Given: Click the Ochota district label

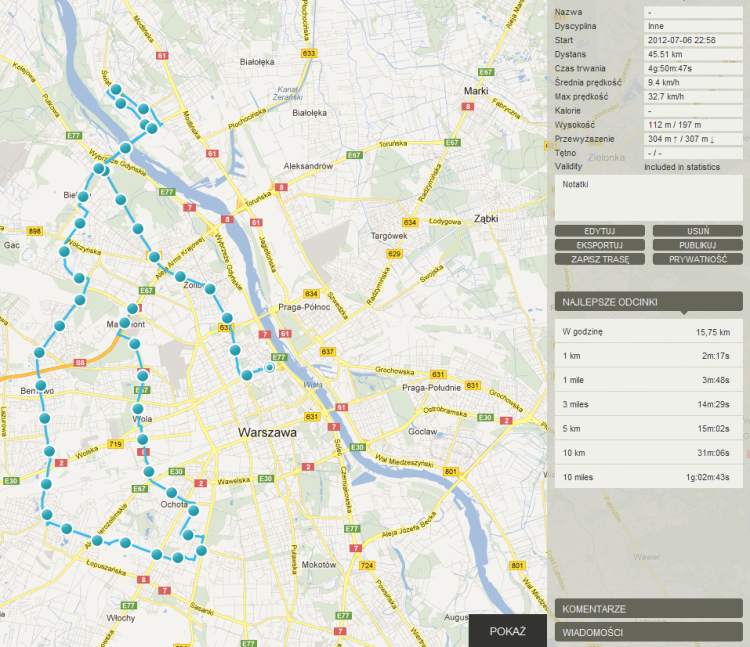Looking at the screenshot, I should pos(174,504).
